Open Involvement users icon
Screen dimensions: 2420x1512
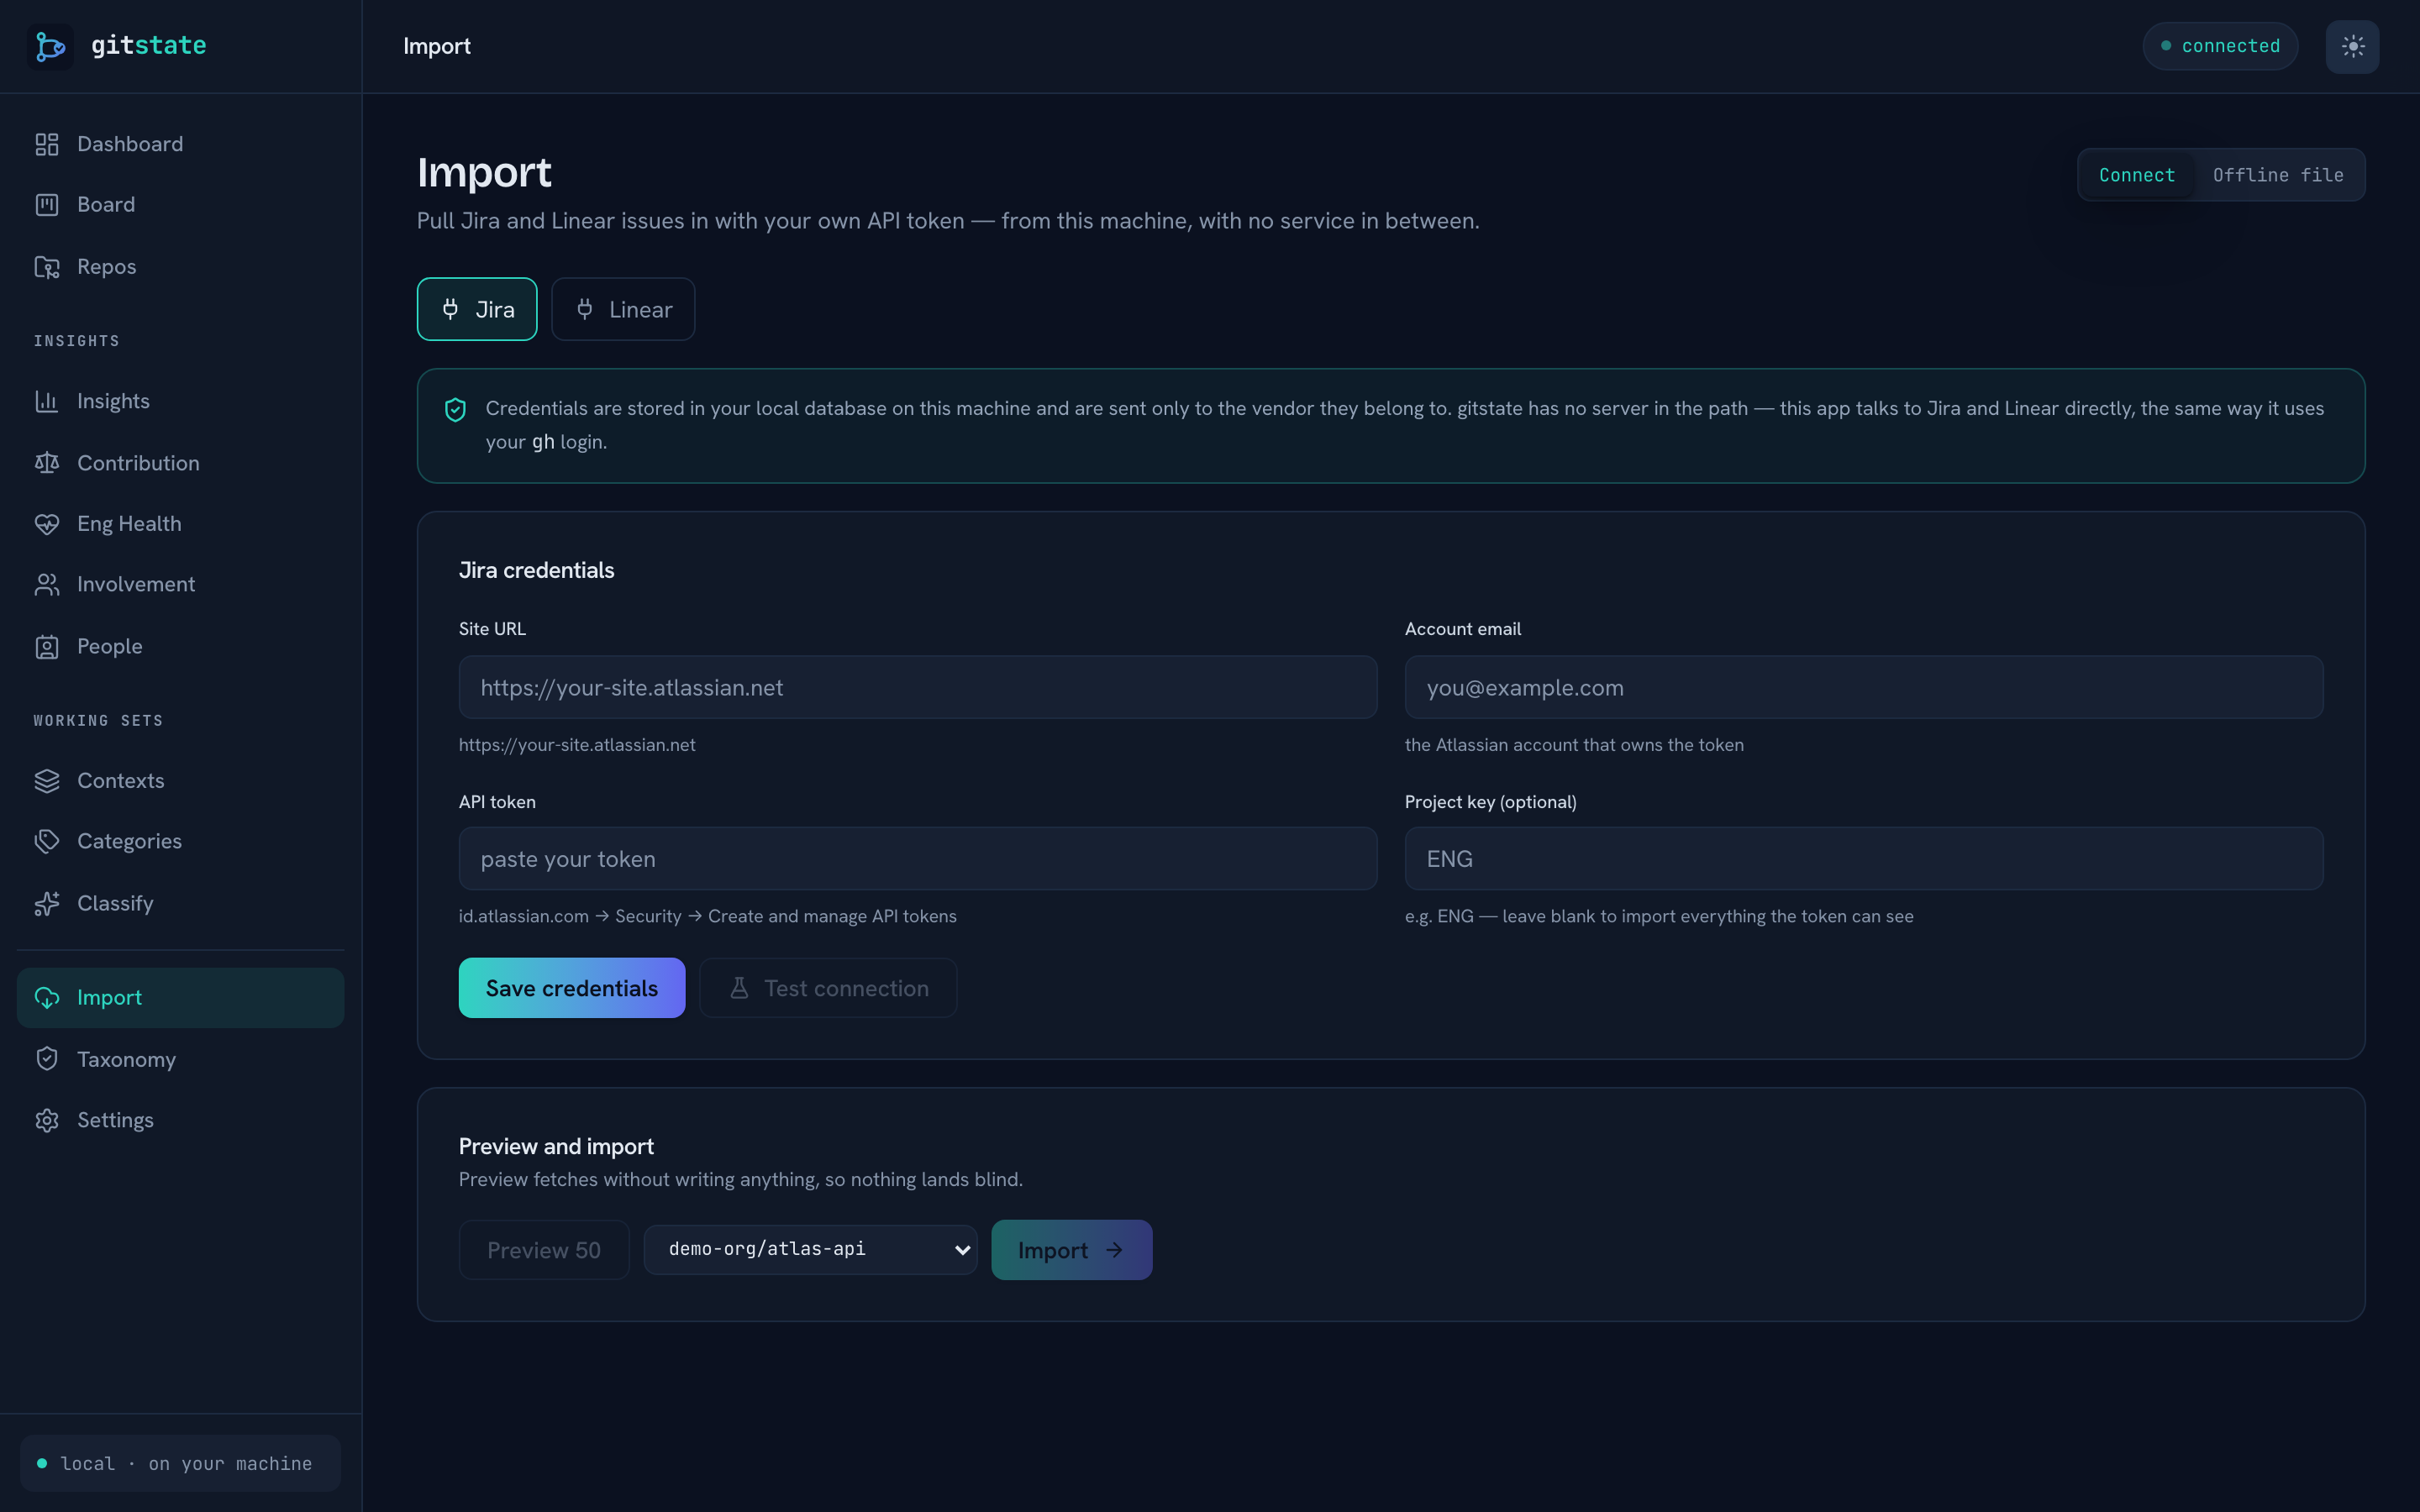(47, 584)
